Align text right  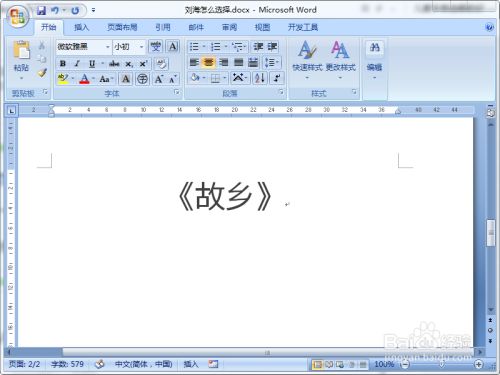[x=224, y=62]
